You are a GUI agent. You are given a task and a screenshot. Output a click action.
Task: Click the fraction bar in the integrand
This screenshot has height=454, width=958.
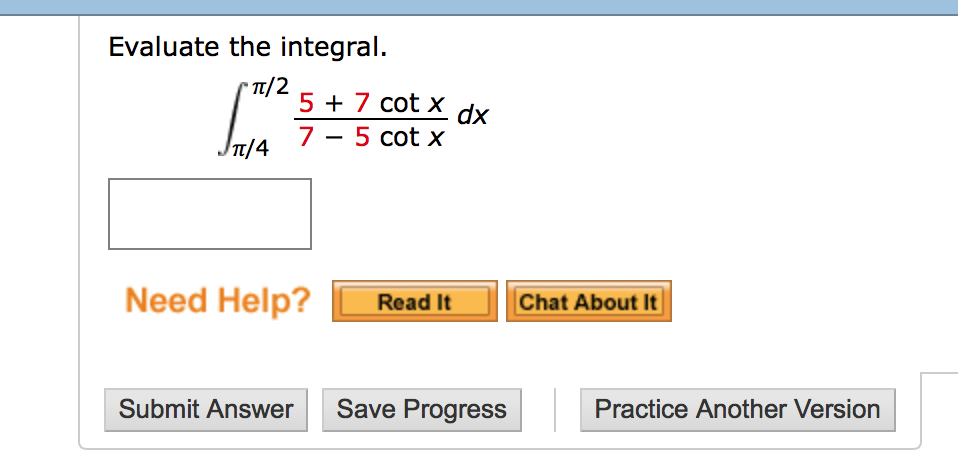pos(370,120)
